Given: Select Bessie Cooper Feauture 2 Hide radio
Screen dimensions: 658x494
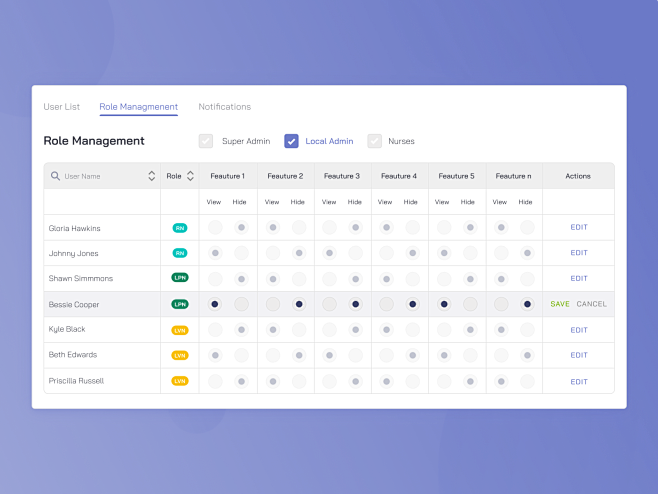Looking at the screenshot, I should pyautogui.click(x=299, y=304).
